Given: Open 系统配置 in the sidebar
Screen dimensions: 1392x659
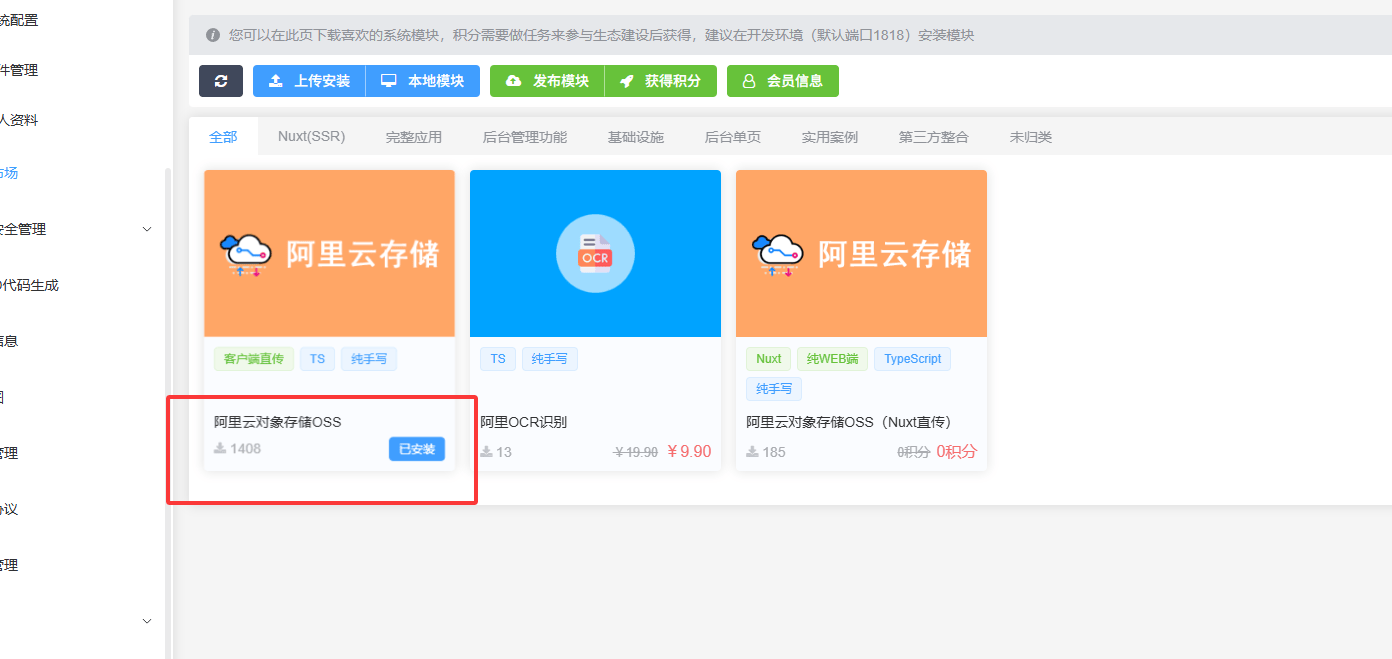Looking at the screenshot, I should (19, 20).
